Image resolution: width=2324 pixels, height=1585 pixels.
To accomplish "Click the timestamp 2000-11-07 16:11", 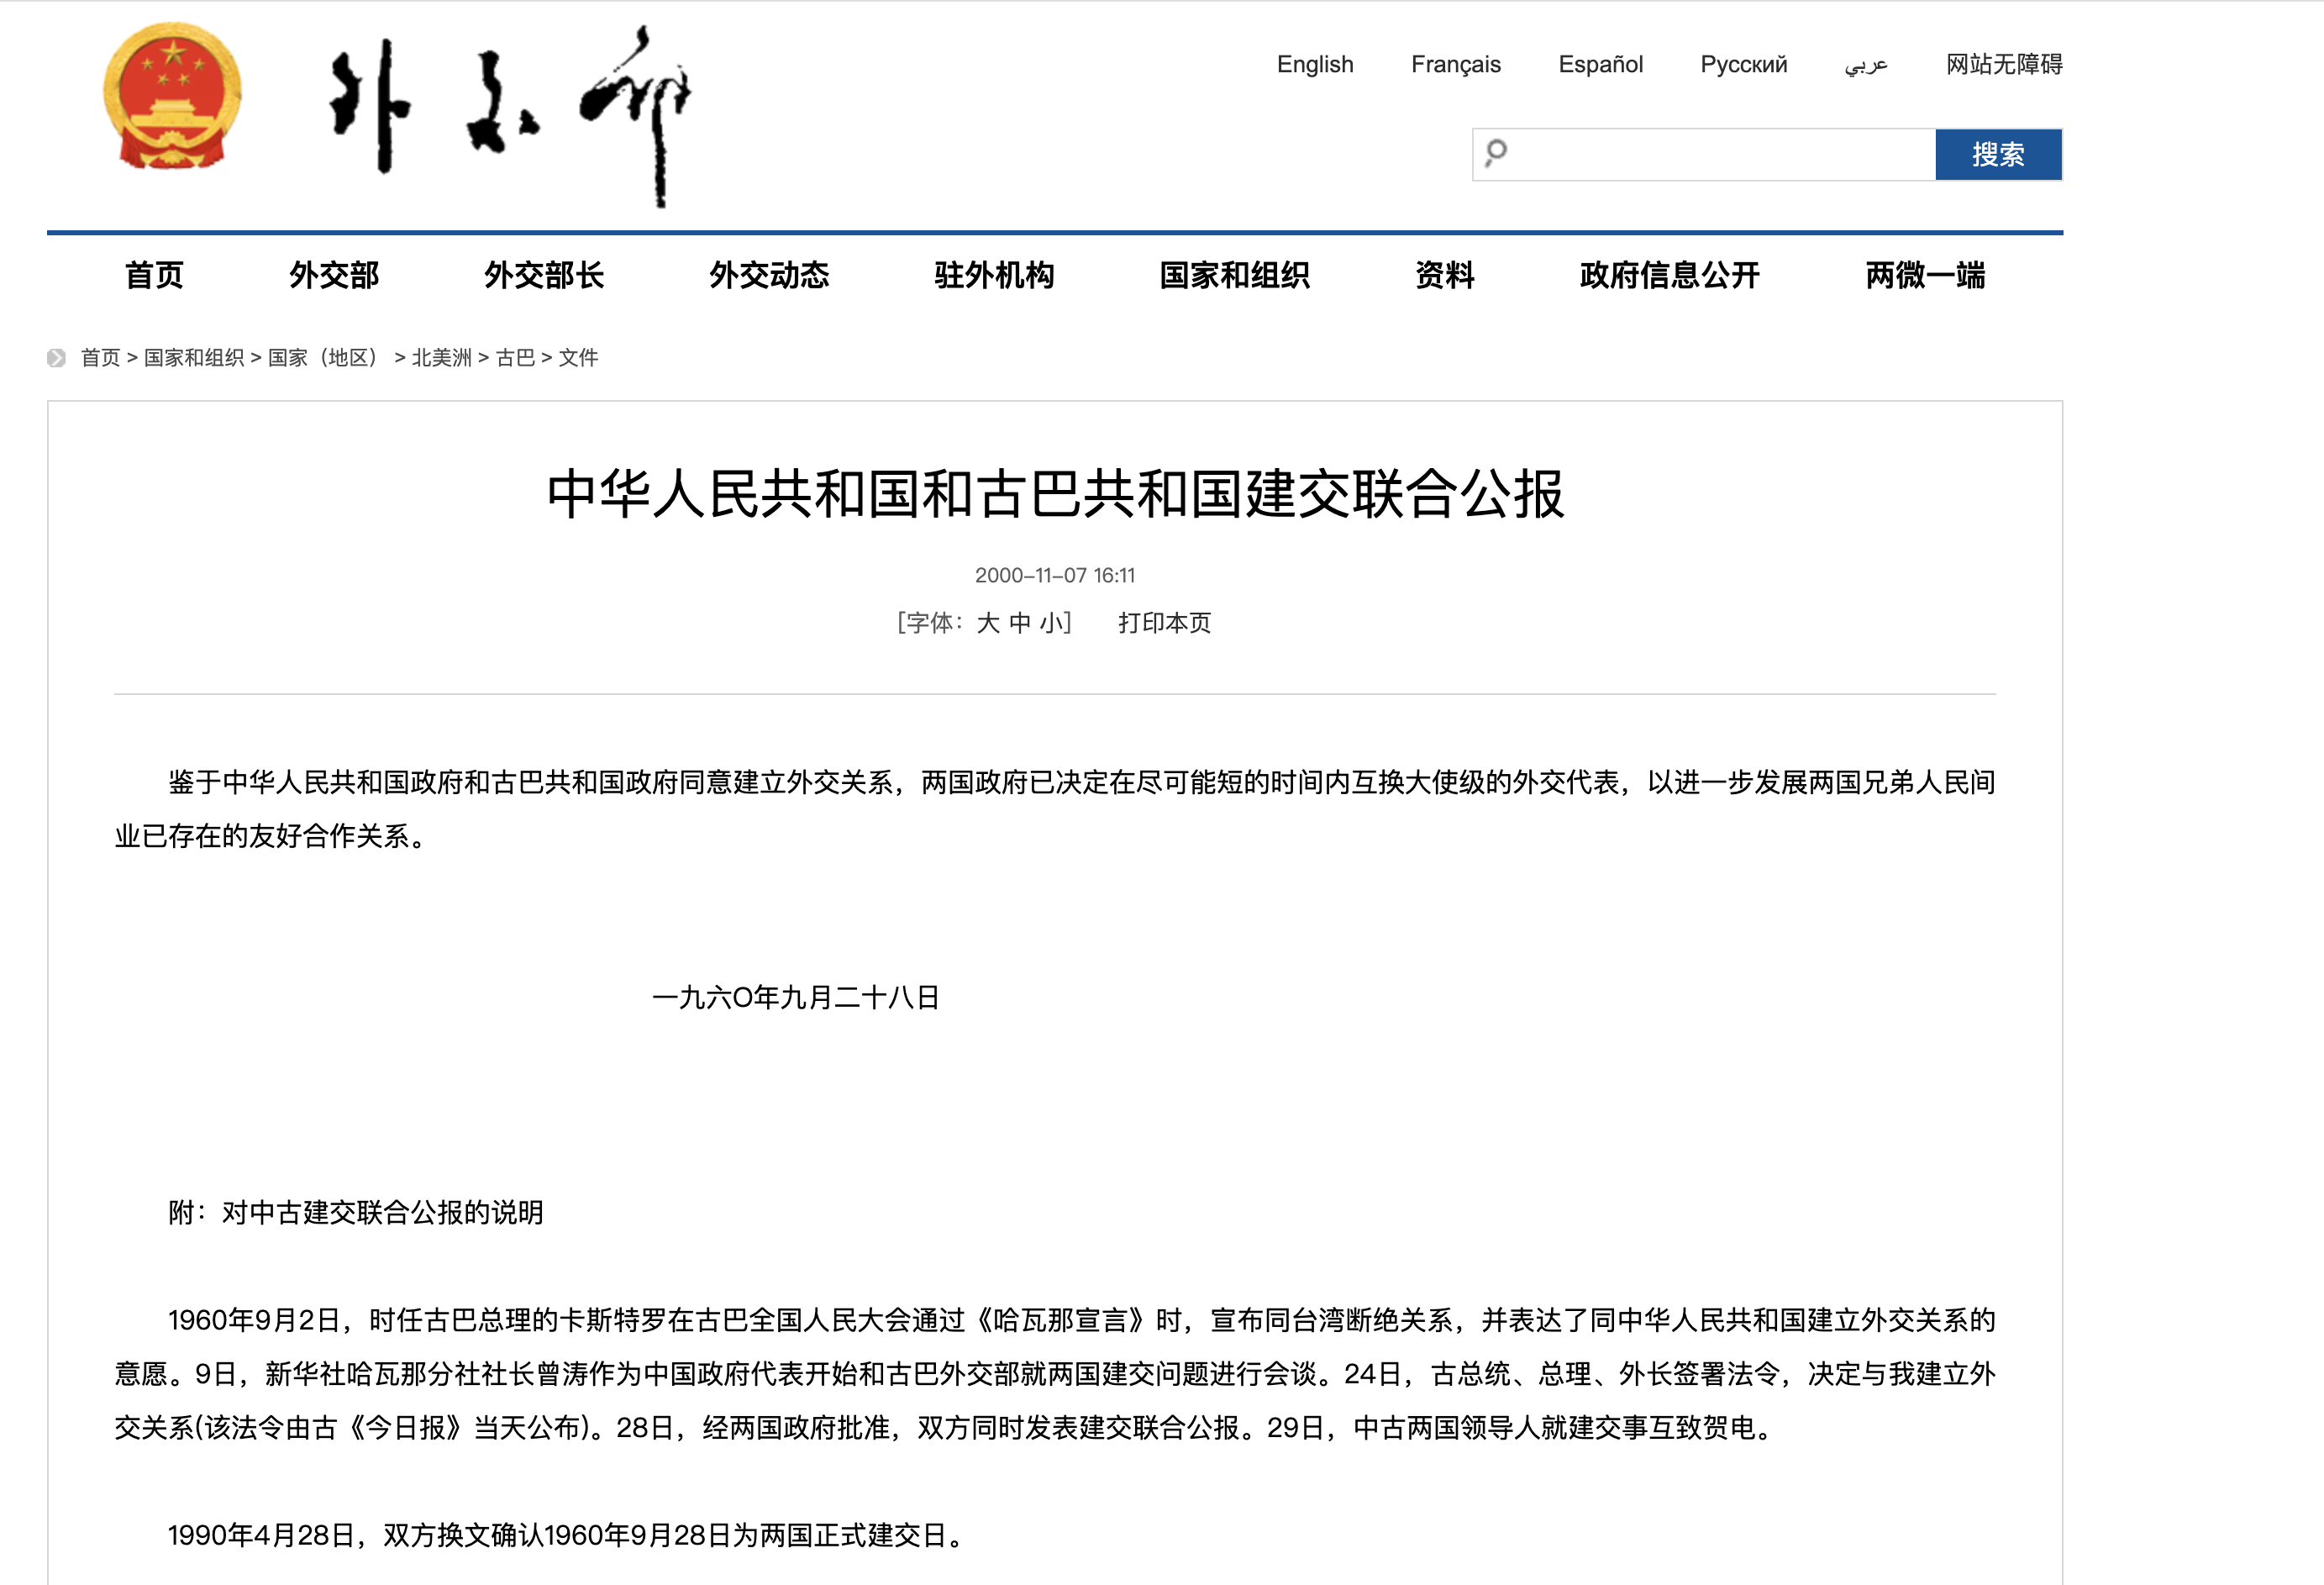I will point(1055,575).
